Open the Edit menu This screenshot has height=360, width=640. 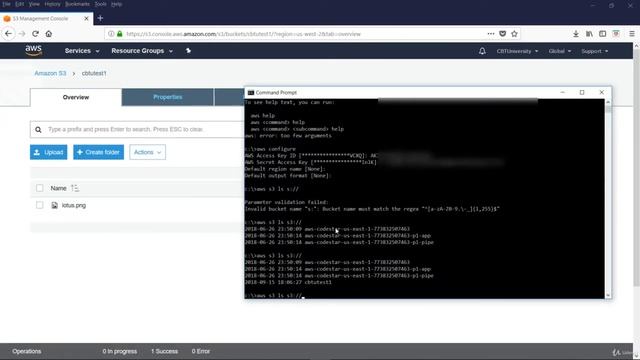point(20,4)
